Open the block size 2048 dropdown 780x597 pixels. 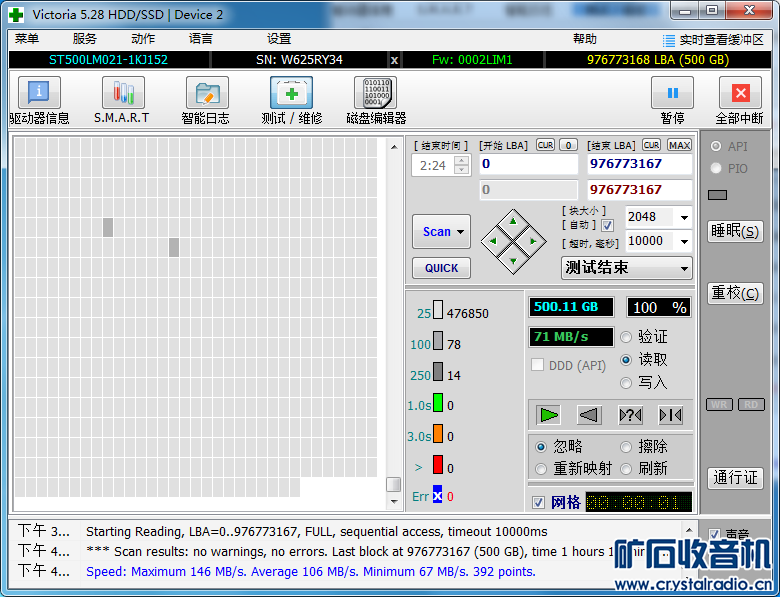[684, 217]
